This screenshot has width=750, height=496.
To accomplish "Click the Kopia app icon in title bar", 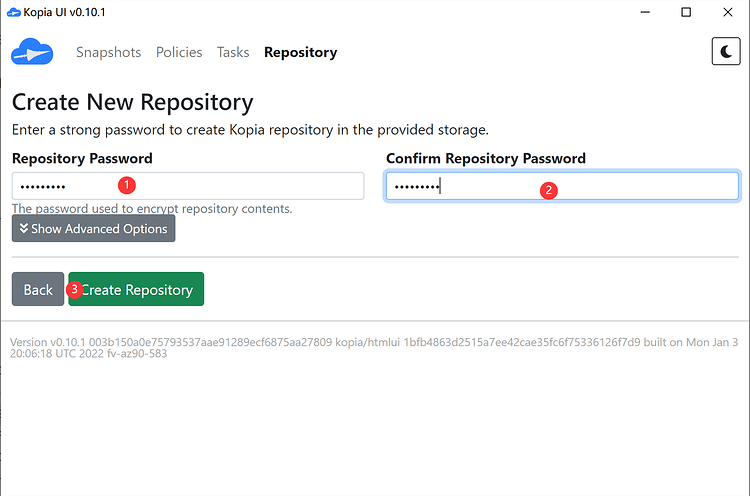I will point(14,12).
